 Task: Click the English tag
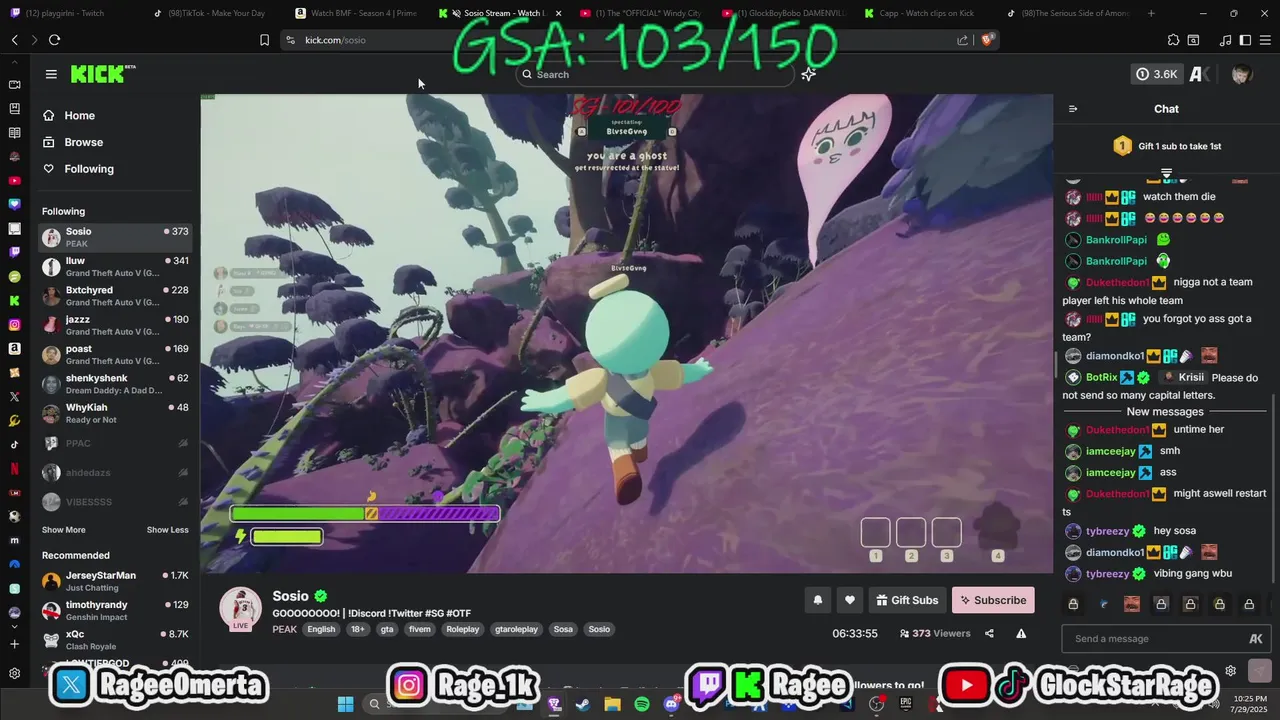click(321, 629)
